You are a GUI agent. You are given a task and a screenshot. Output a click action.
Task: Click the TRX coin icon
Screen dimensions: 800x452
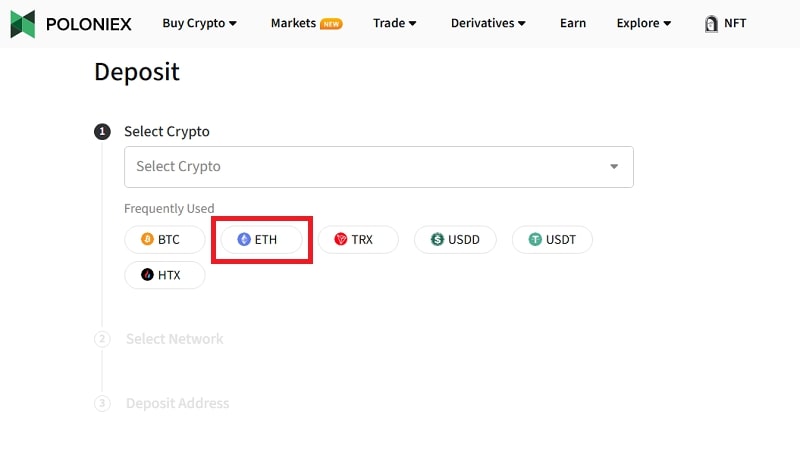341,240
